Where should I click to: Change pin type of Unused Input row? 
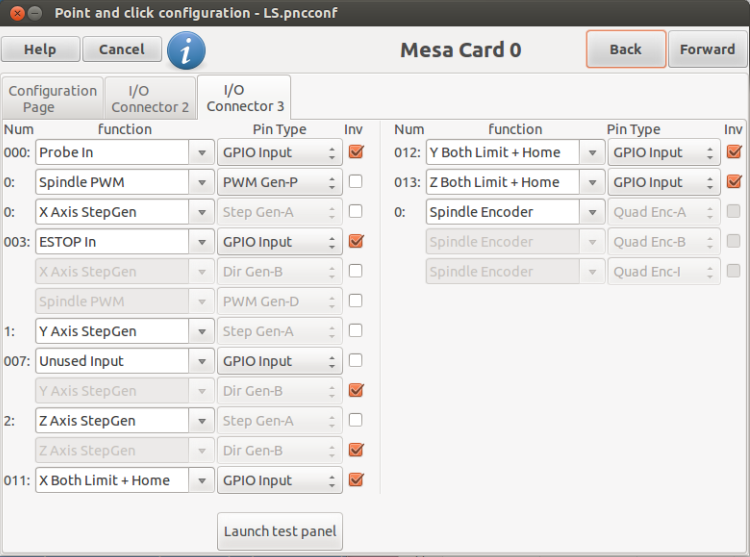(280, 361)
